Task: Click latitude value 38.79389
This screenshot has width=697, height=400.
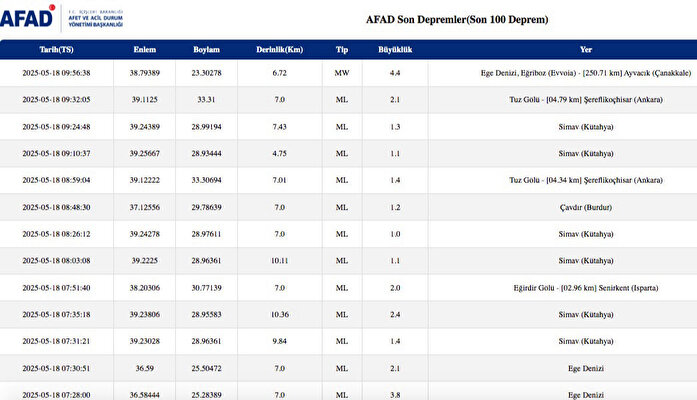Action: coord(144,73)
